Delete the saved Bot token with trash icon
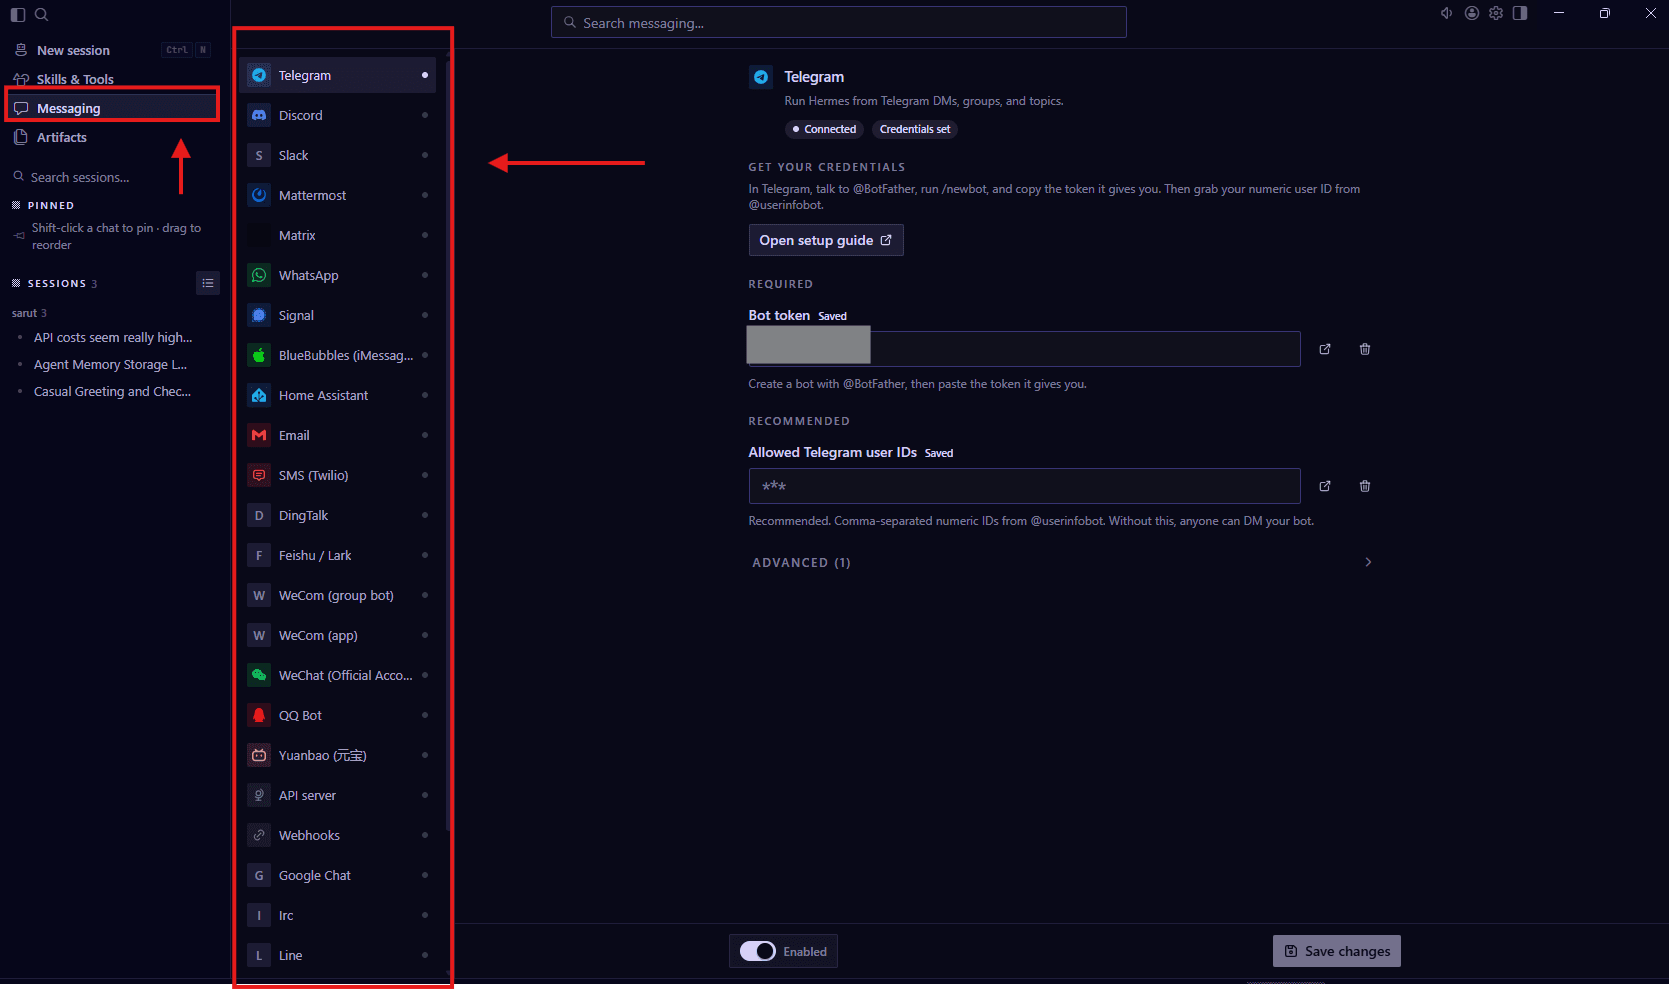Viewport: 1669px width, 989px height. pyautogui.click(x=1365, y=349)
